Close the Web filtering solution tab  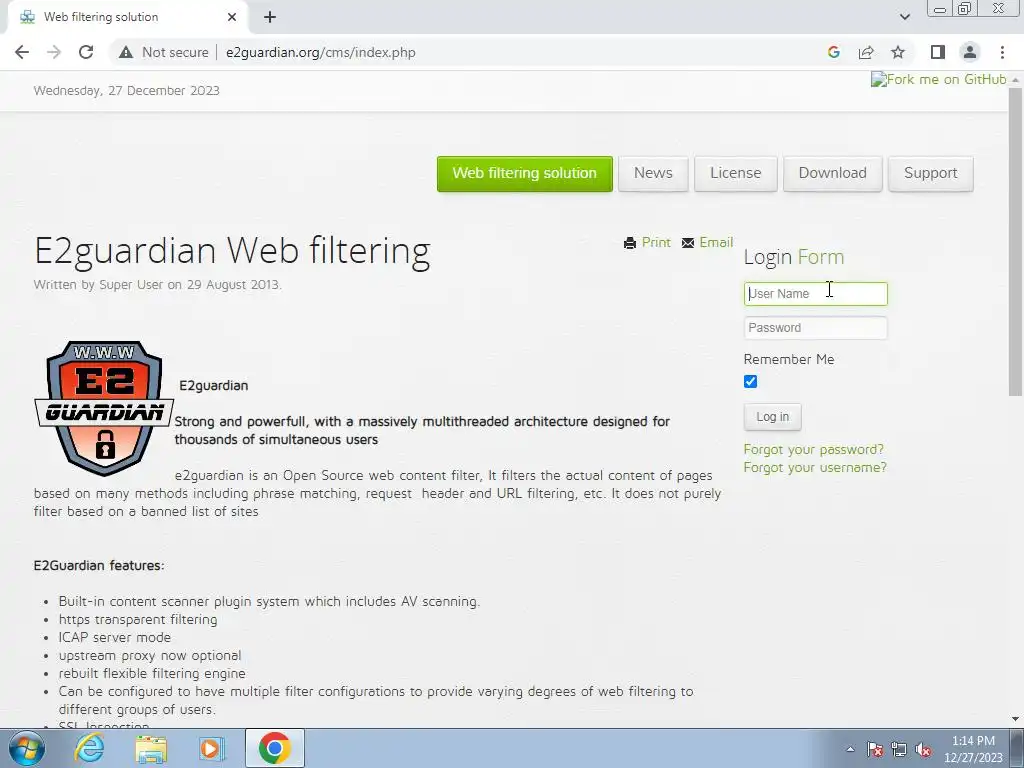[232, 17]
